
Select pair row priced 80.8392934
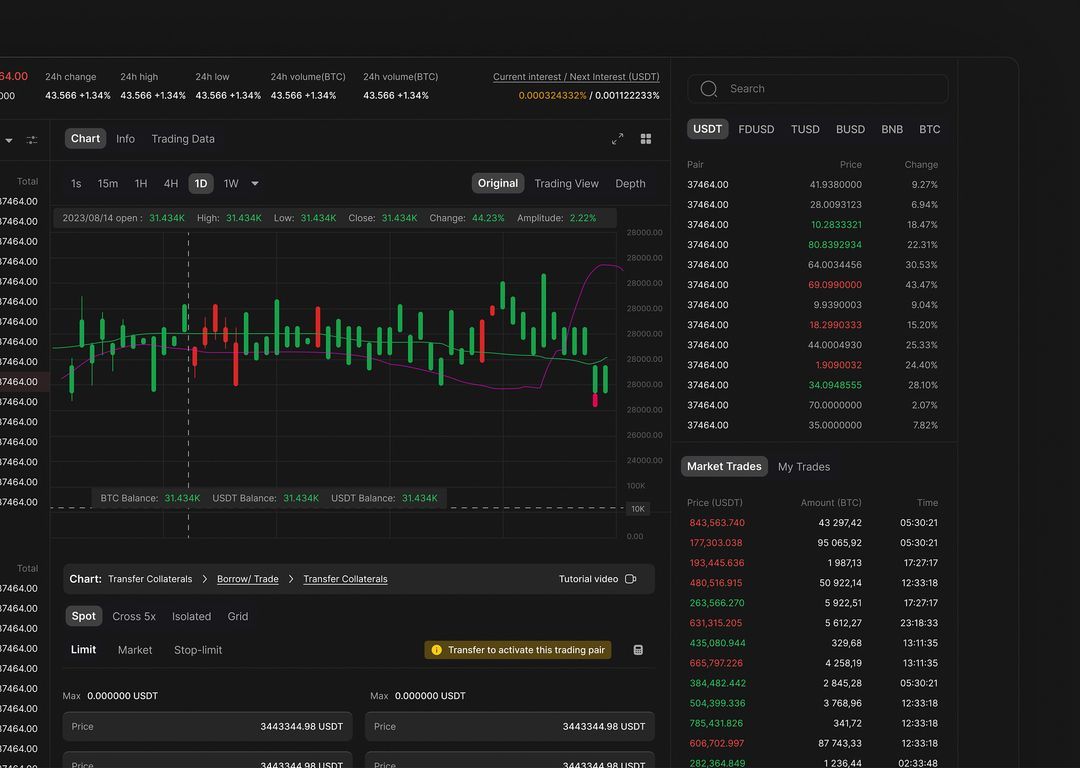(x=813, y=245)
